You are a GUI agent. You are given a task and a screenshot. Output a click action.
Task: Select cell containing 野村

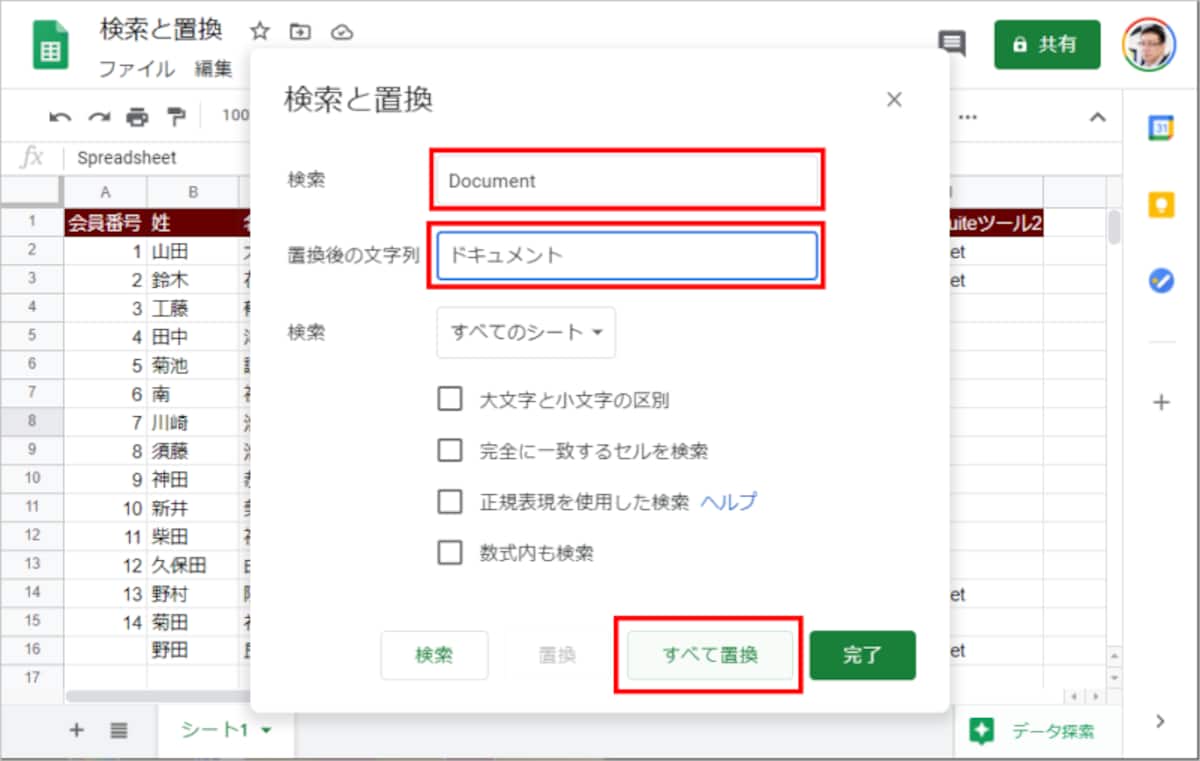193,595
